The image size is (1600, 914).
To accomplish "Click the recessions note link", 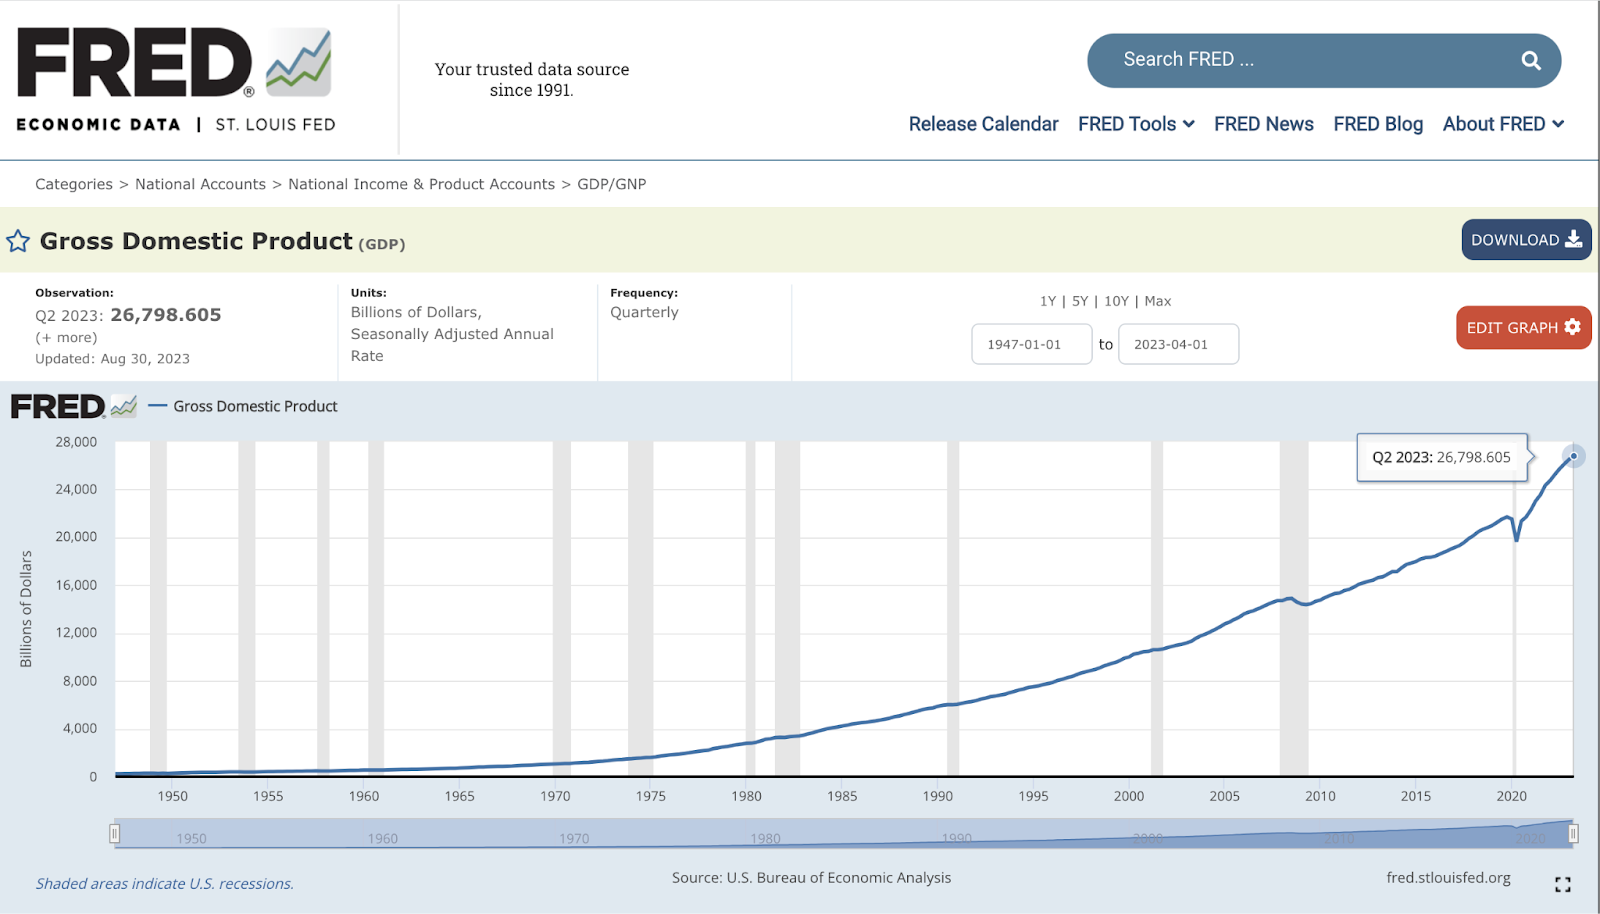I will click(x=165, y=884).
